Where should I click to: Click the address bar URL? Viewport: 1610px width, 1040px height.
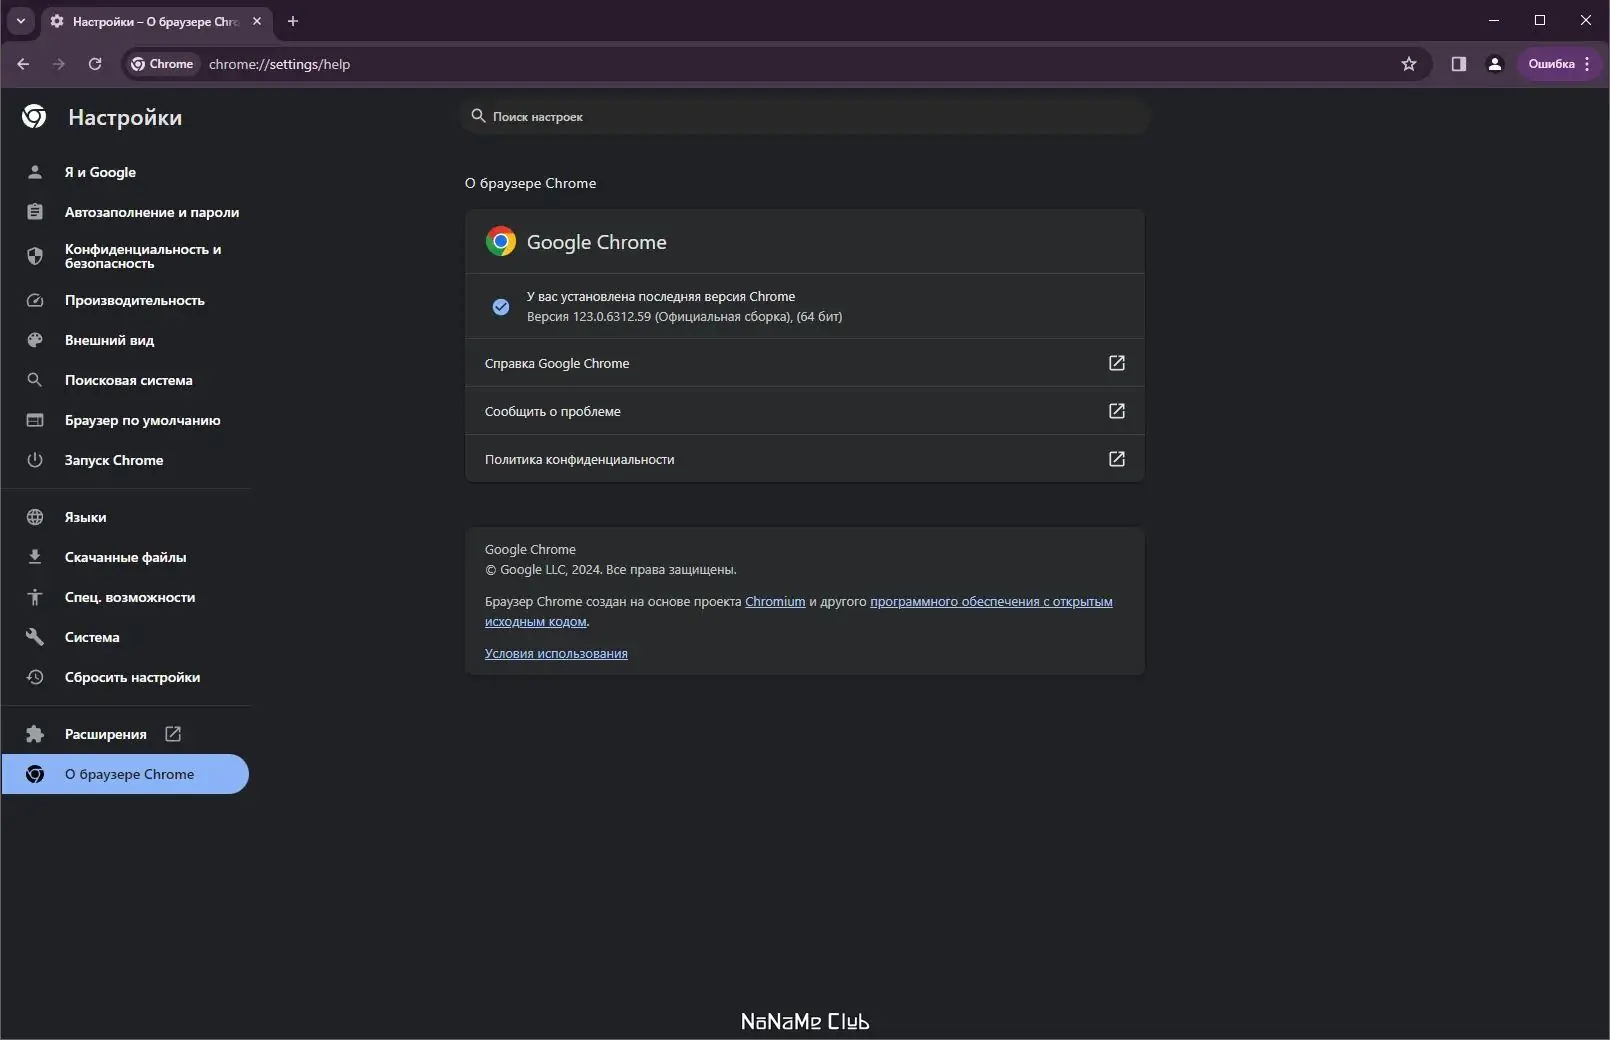(279, 64)
